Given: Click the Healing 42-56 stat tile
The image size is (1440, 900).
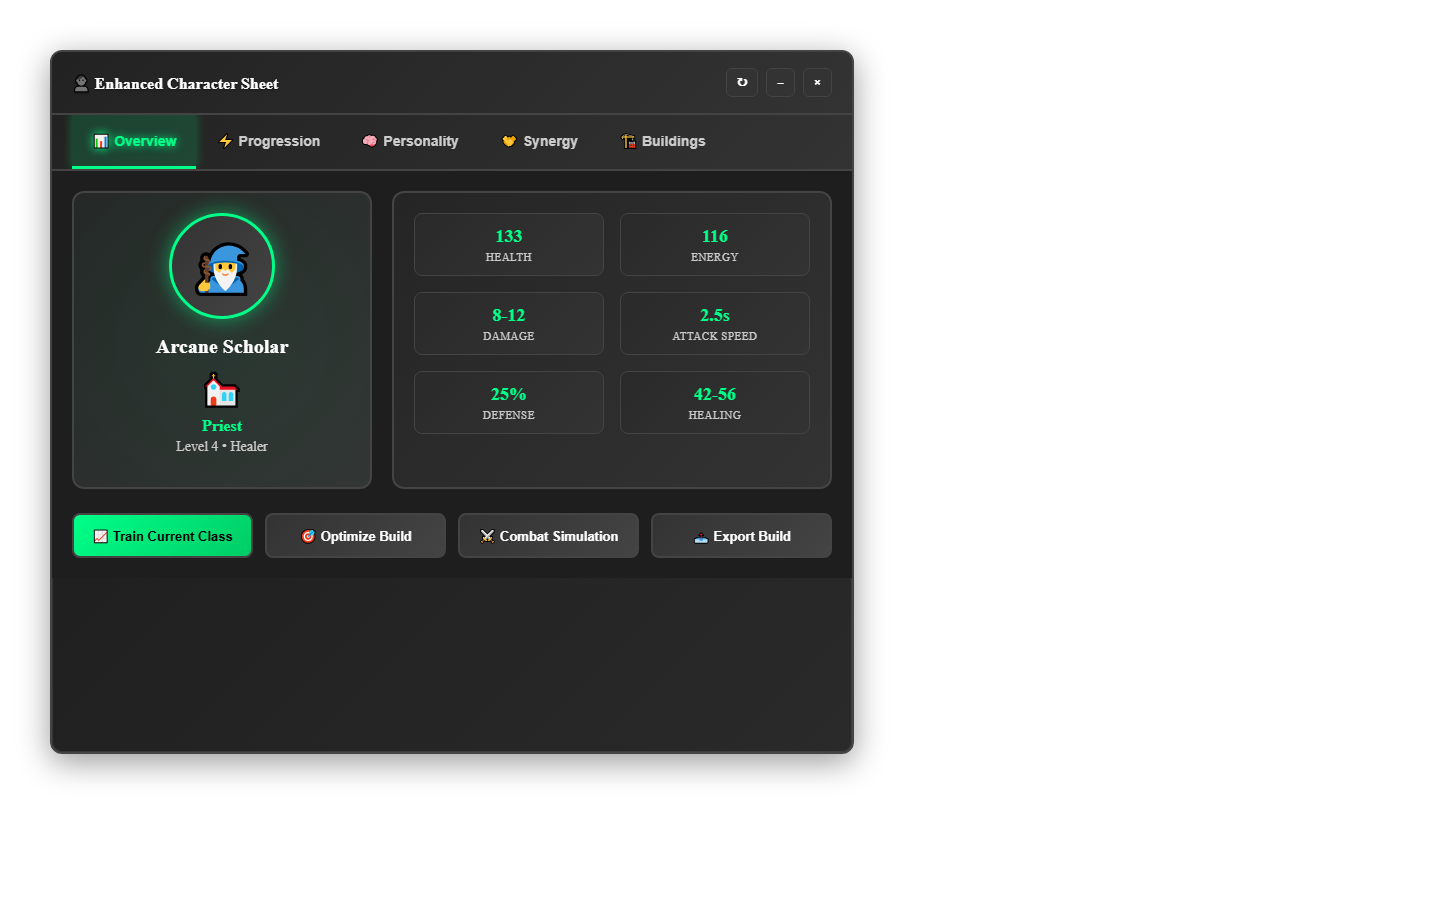Looking at the screenshot, I should [x=715, y=402].
